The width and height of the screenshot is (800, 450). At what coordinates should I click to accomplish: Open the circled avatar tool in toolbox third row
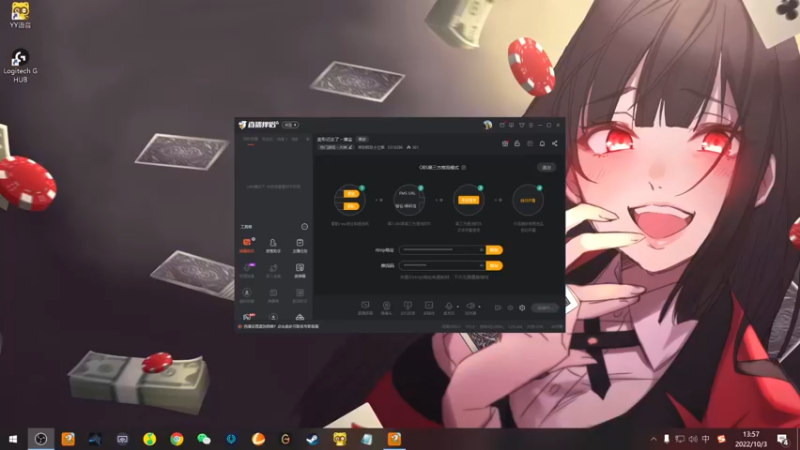coord(247,295)
